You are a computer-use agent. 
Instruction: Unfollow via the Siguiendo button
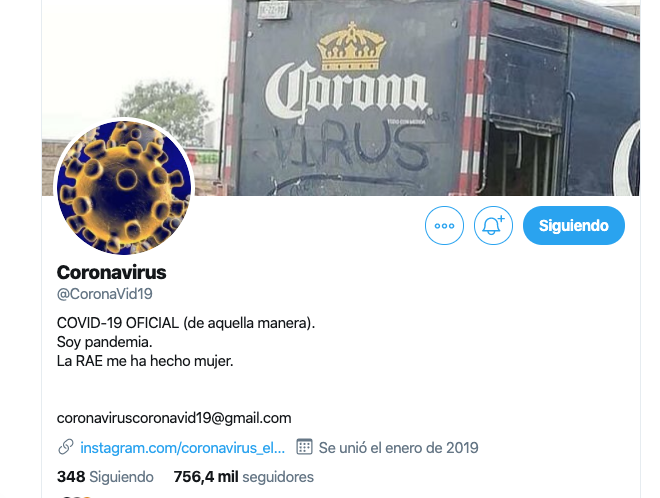tap(574, 226)
